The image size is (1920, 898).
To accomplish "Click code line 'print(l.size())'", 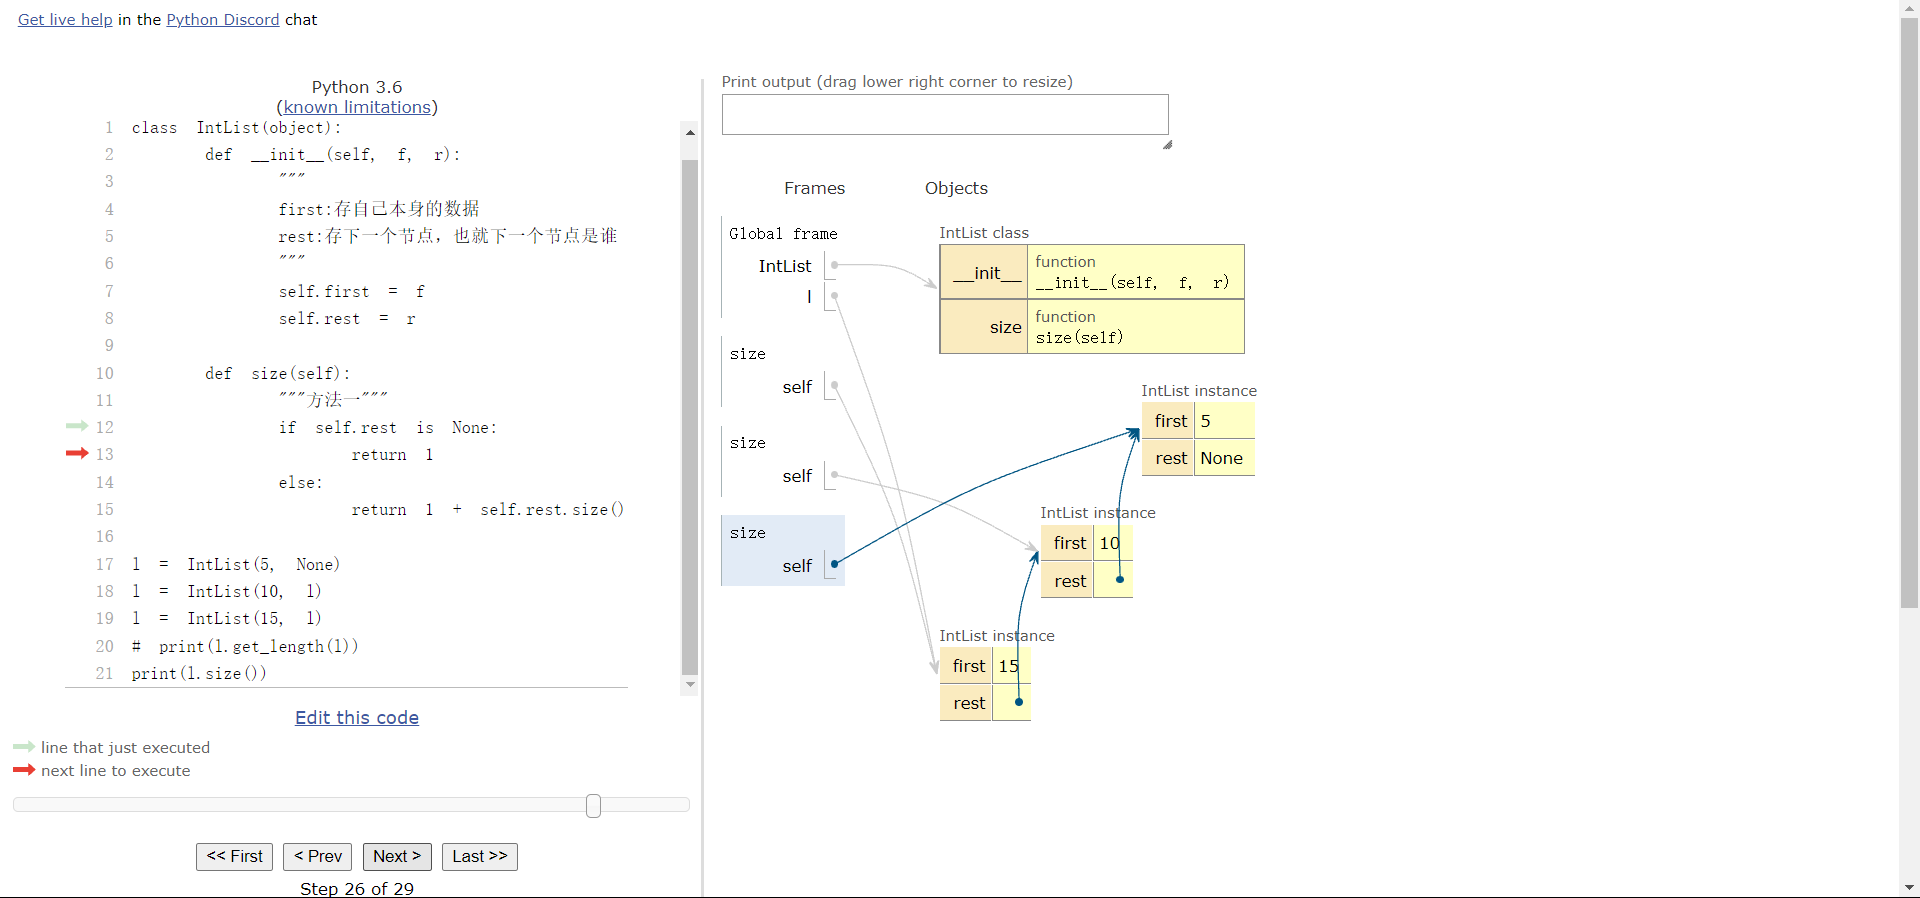I will (x=199, y=674).
